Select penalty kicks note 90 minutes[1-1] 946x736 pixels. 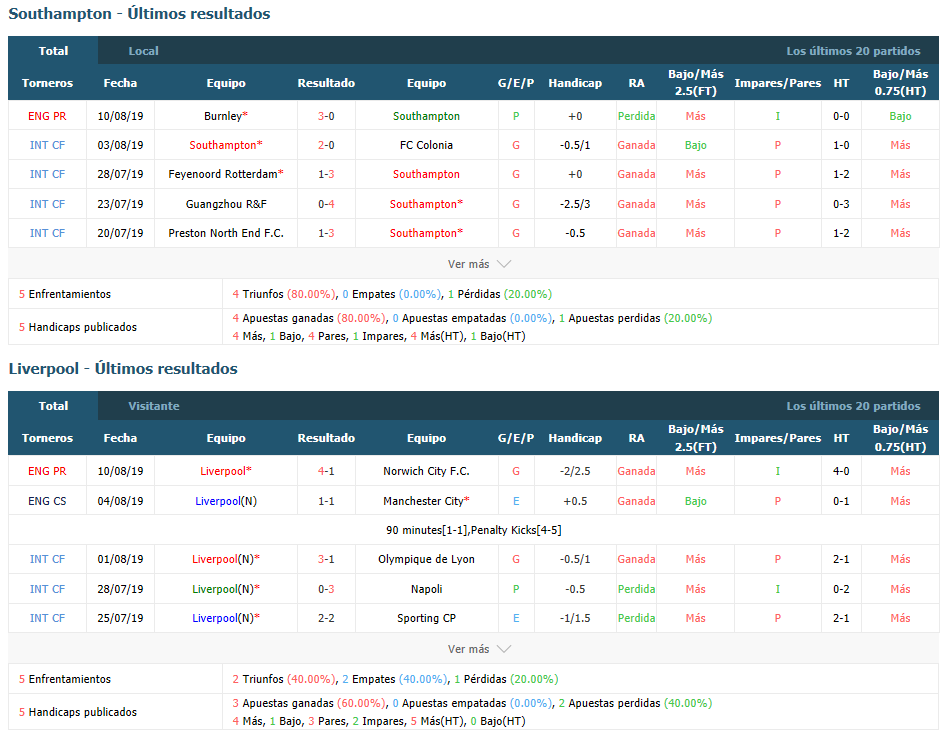[x=474, y=530]
